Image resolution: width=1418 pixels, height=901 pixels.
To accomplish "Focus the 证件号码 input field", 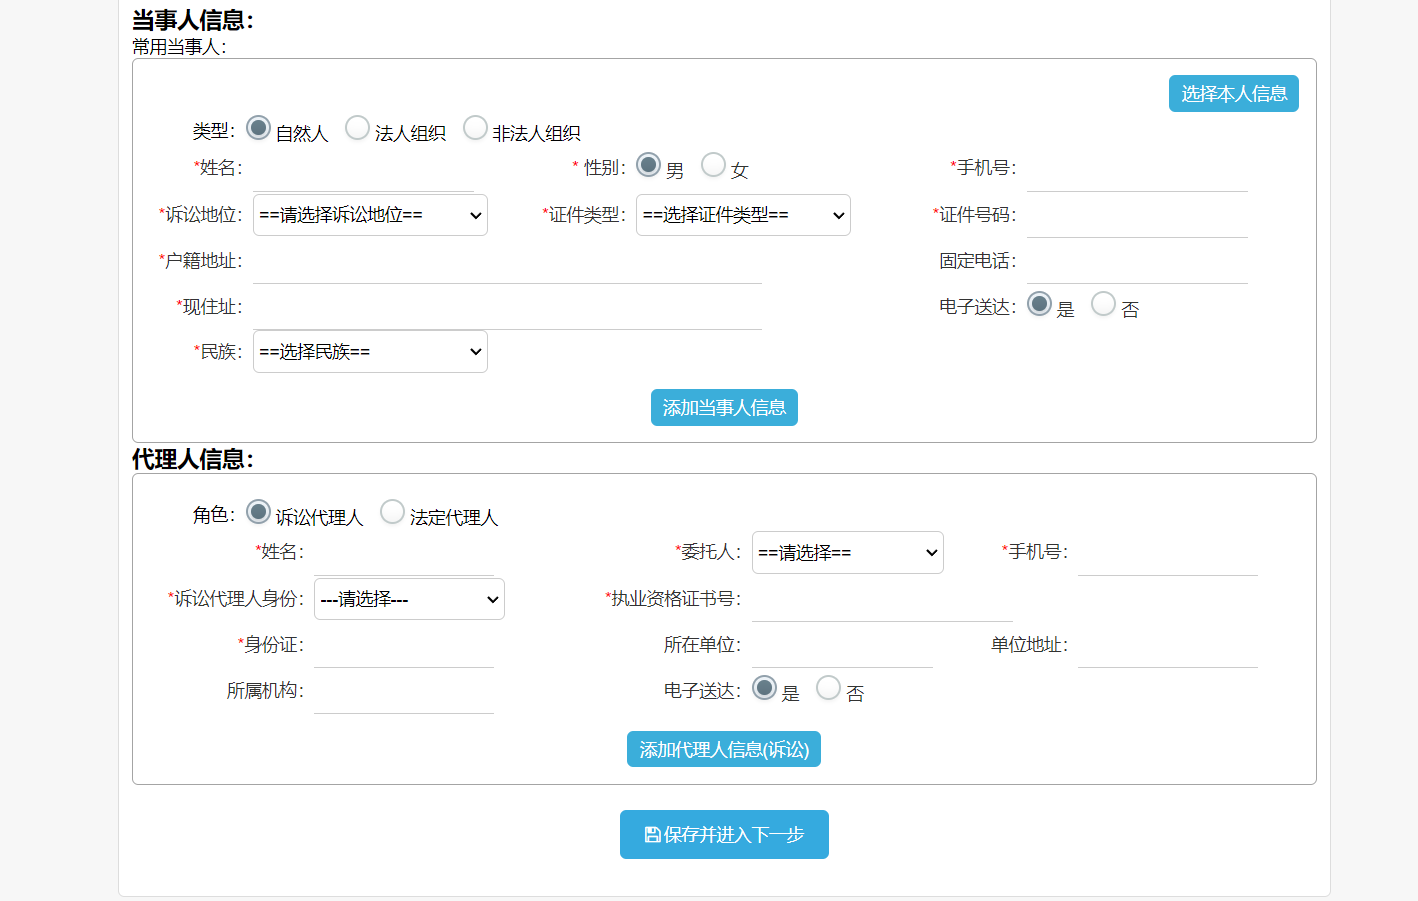I will pyautogui.click(x=1137, y=216).
